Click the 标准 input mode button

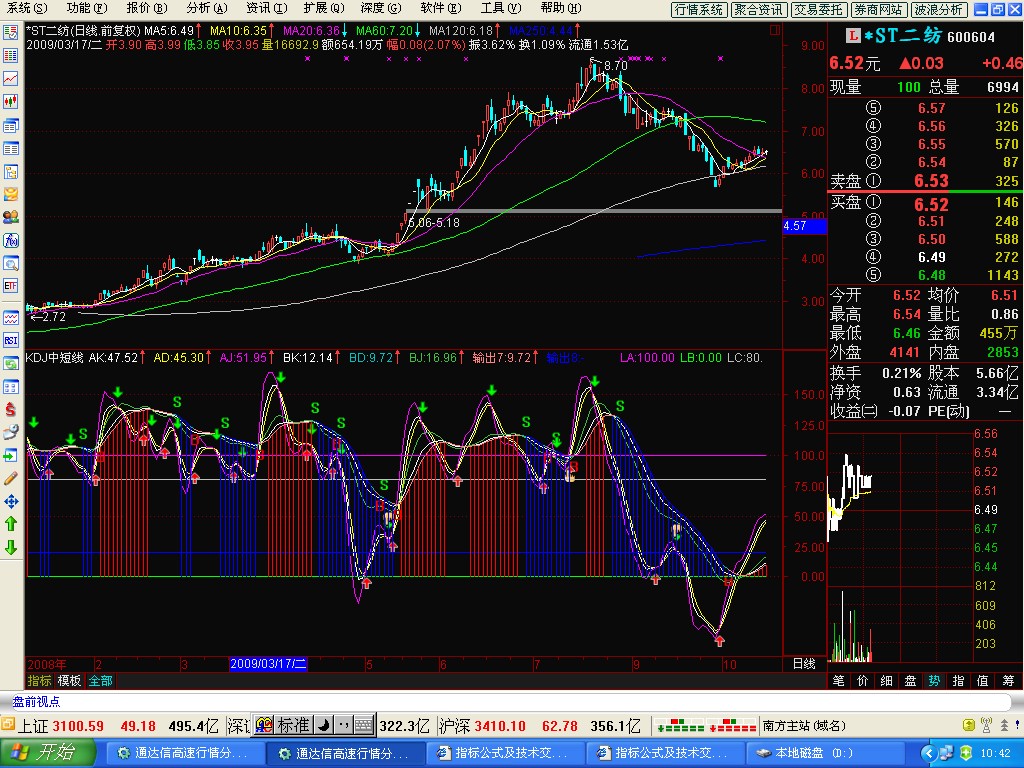tap(293, 725)
